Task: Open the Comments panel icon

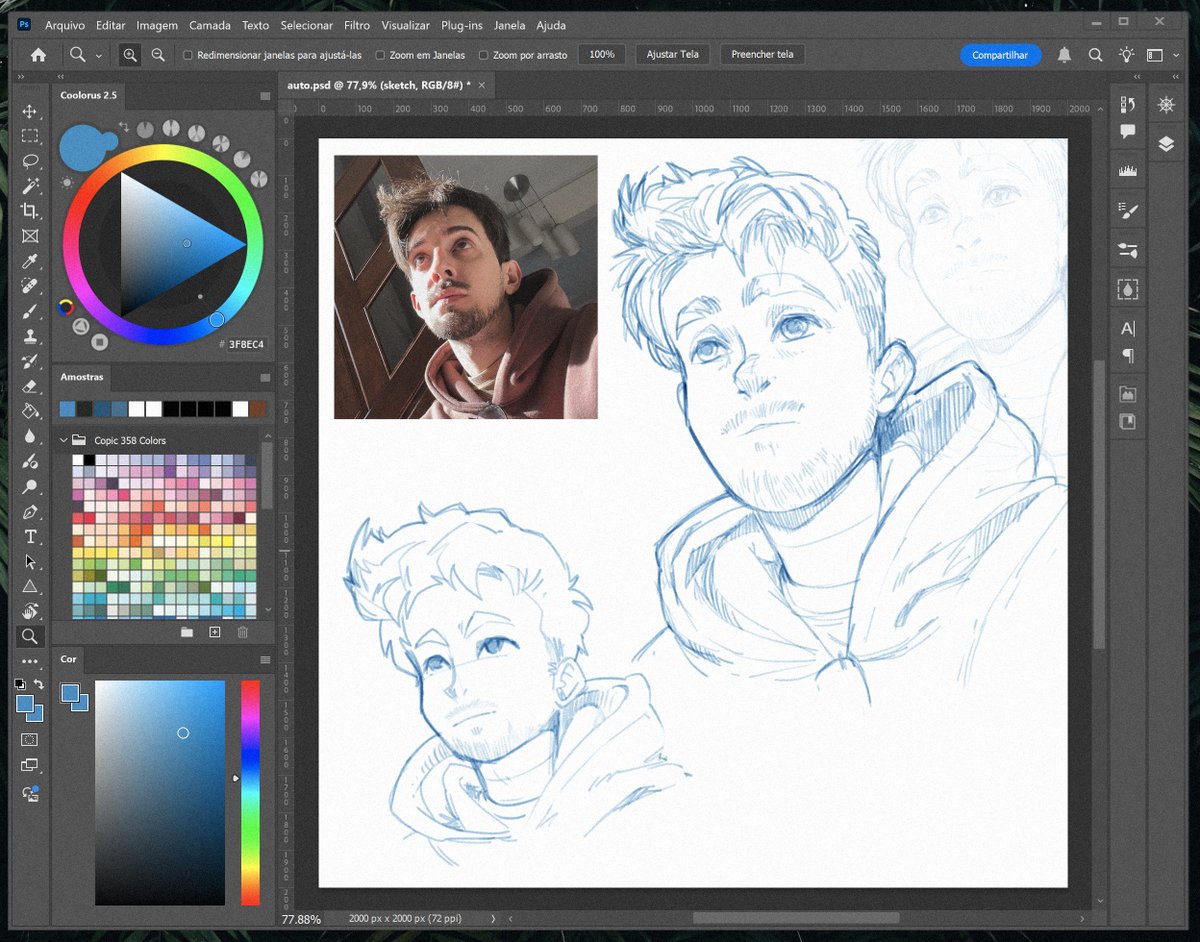Action: 1127,131
